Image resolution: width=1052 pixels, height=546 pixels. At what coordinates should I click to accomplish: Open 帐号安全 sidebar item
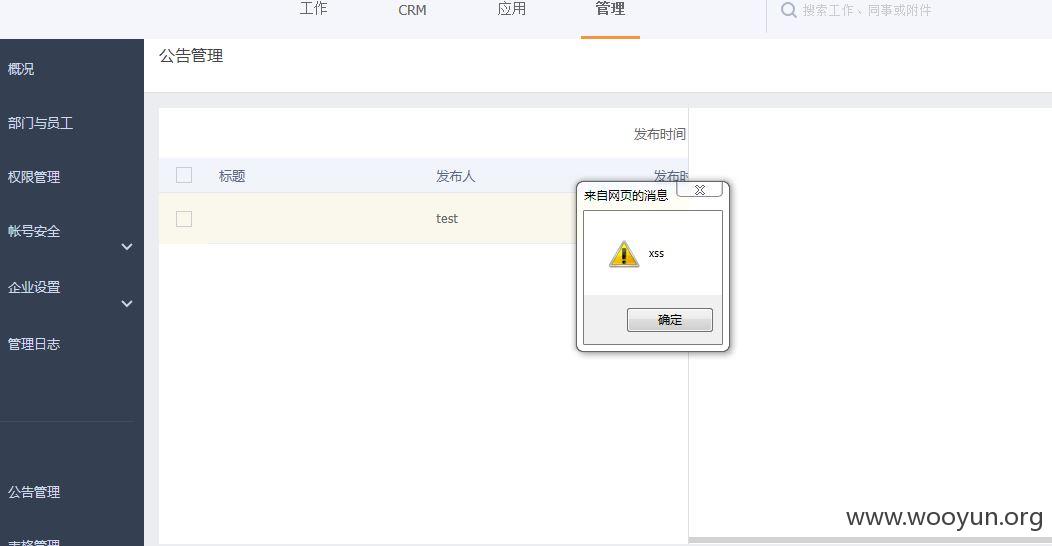tap(34, 231)
